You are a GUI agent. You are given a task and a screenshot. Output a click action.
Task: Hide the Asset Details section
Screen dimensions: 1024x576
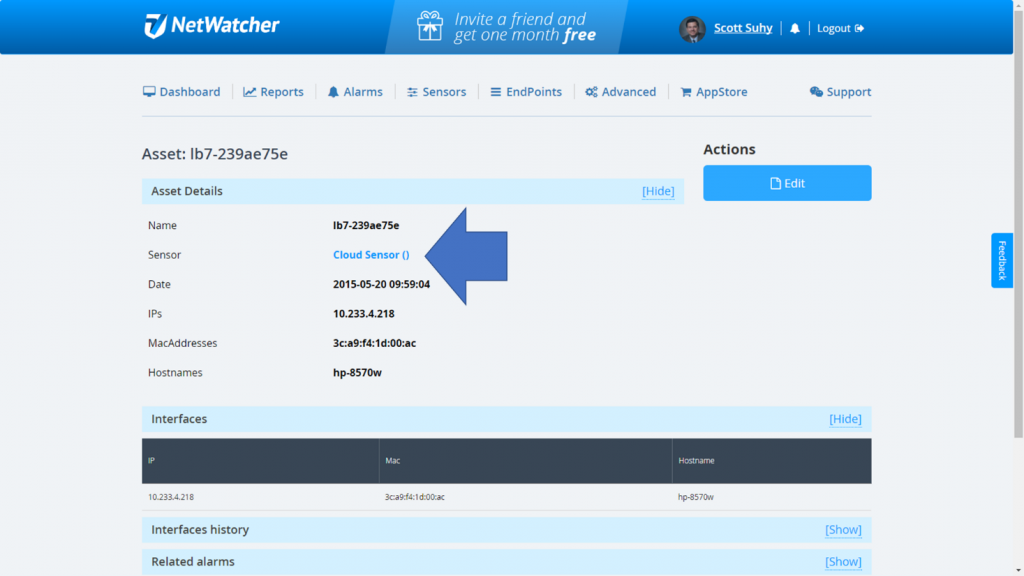point(658,191)
